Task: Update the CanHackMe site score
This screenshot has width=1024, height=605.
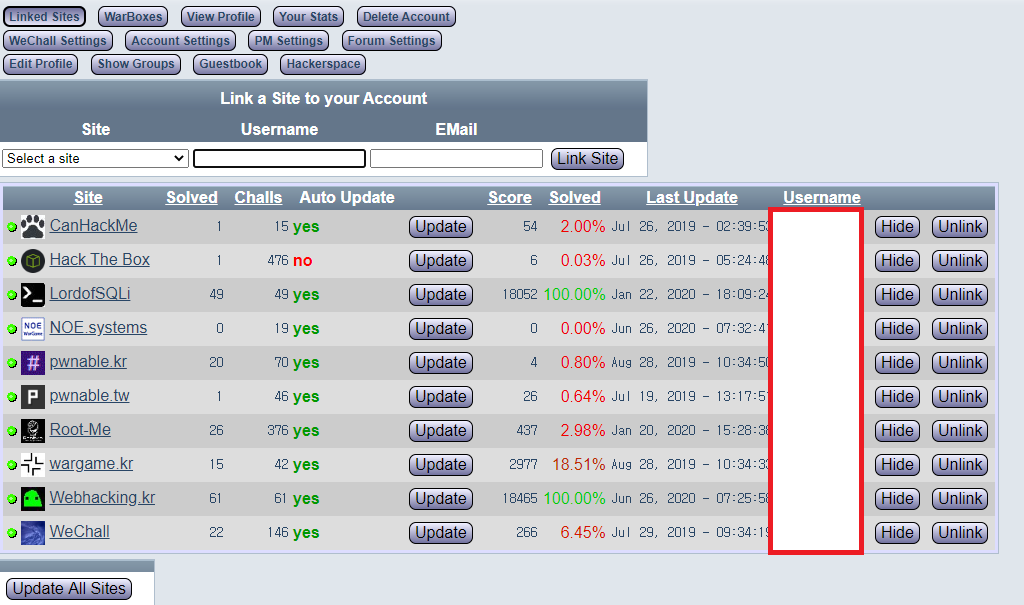Action: 441,227
